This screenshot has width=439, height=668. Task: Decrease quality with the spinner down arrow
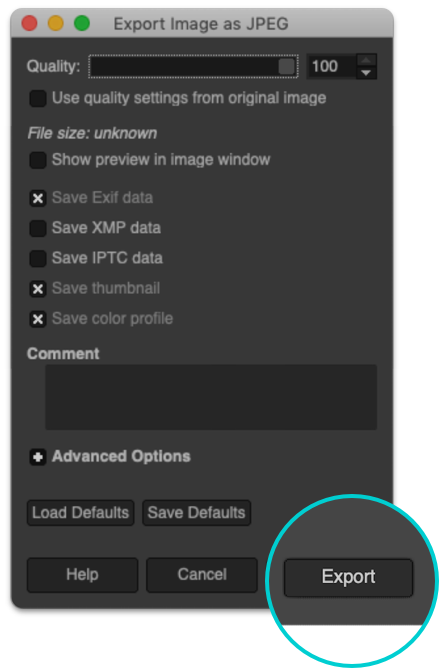(x=366, y=73)
